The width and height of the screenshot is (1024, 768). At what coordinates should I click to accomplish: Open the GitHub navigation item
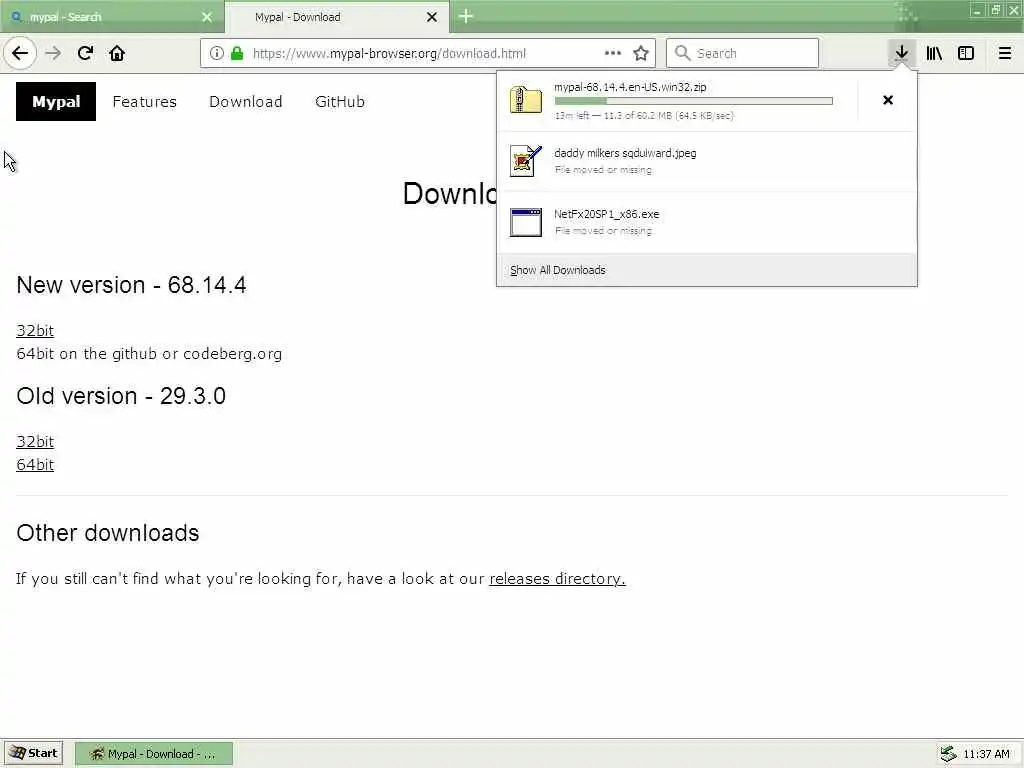point(340,102)
